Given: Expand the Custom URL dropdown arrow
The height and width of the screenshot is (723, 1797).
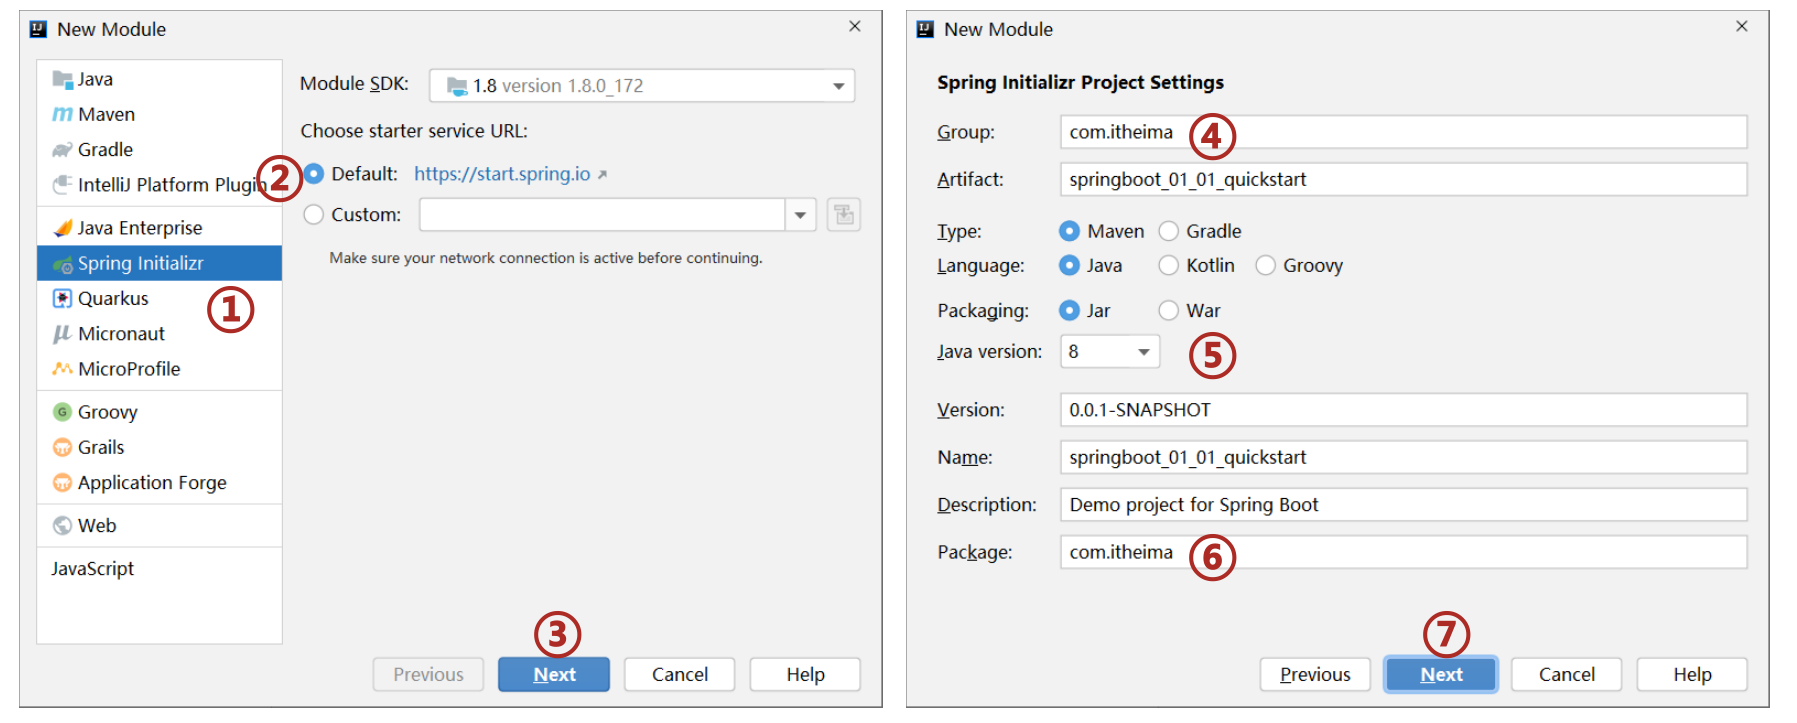Looking at the screenshot, I should 801,215.
